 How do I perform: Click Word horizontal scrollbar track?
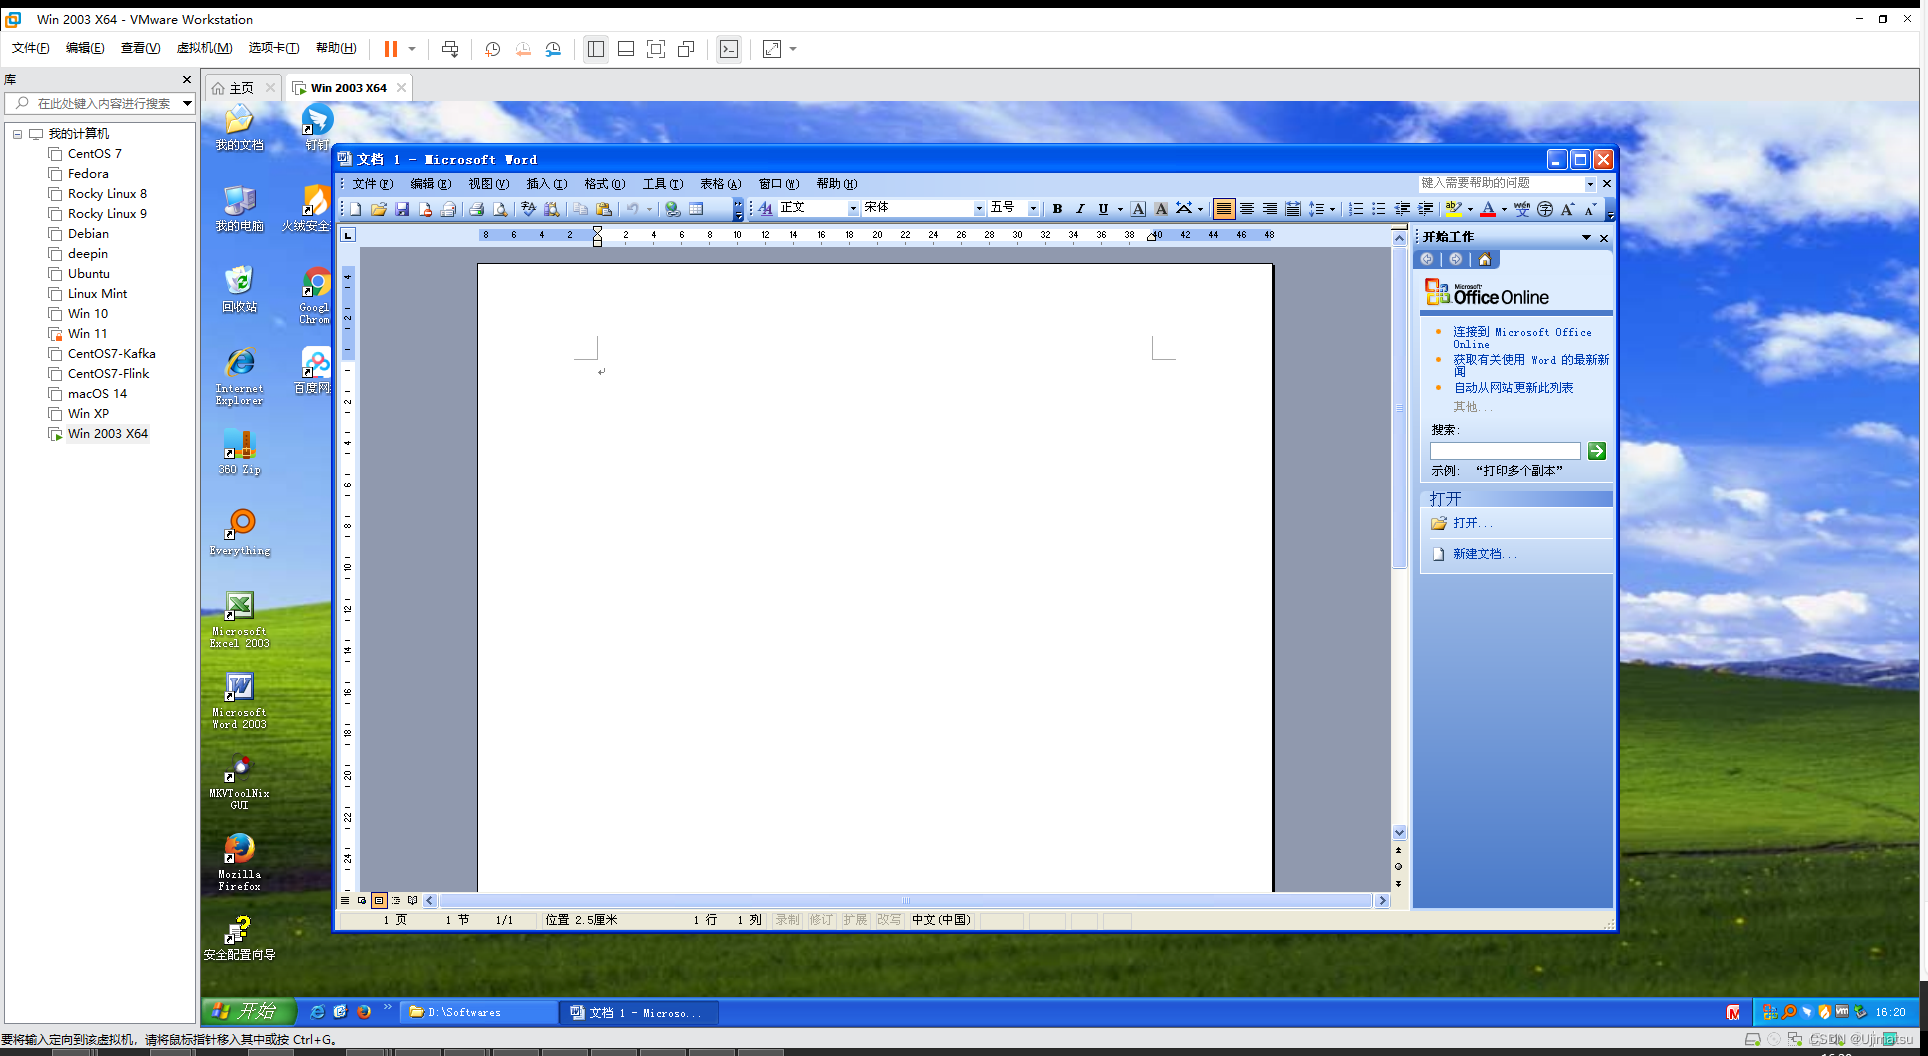pyautogui.click(x=906, y=900)
